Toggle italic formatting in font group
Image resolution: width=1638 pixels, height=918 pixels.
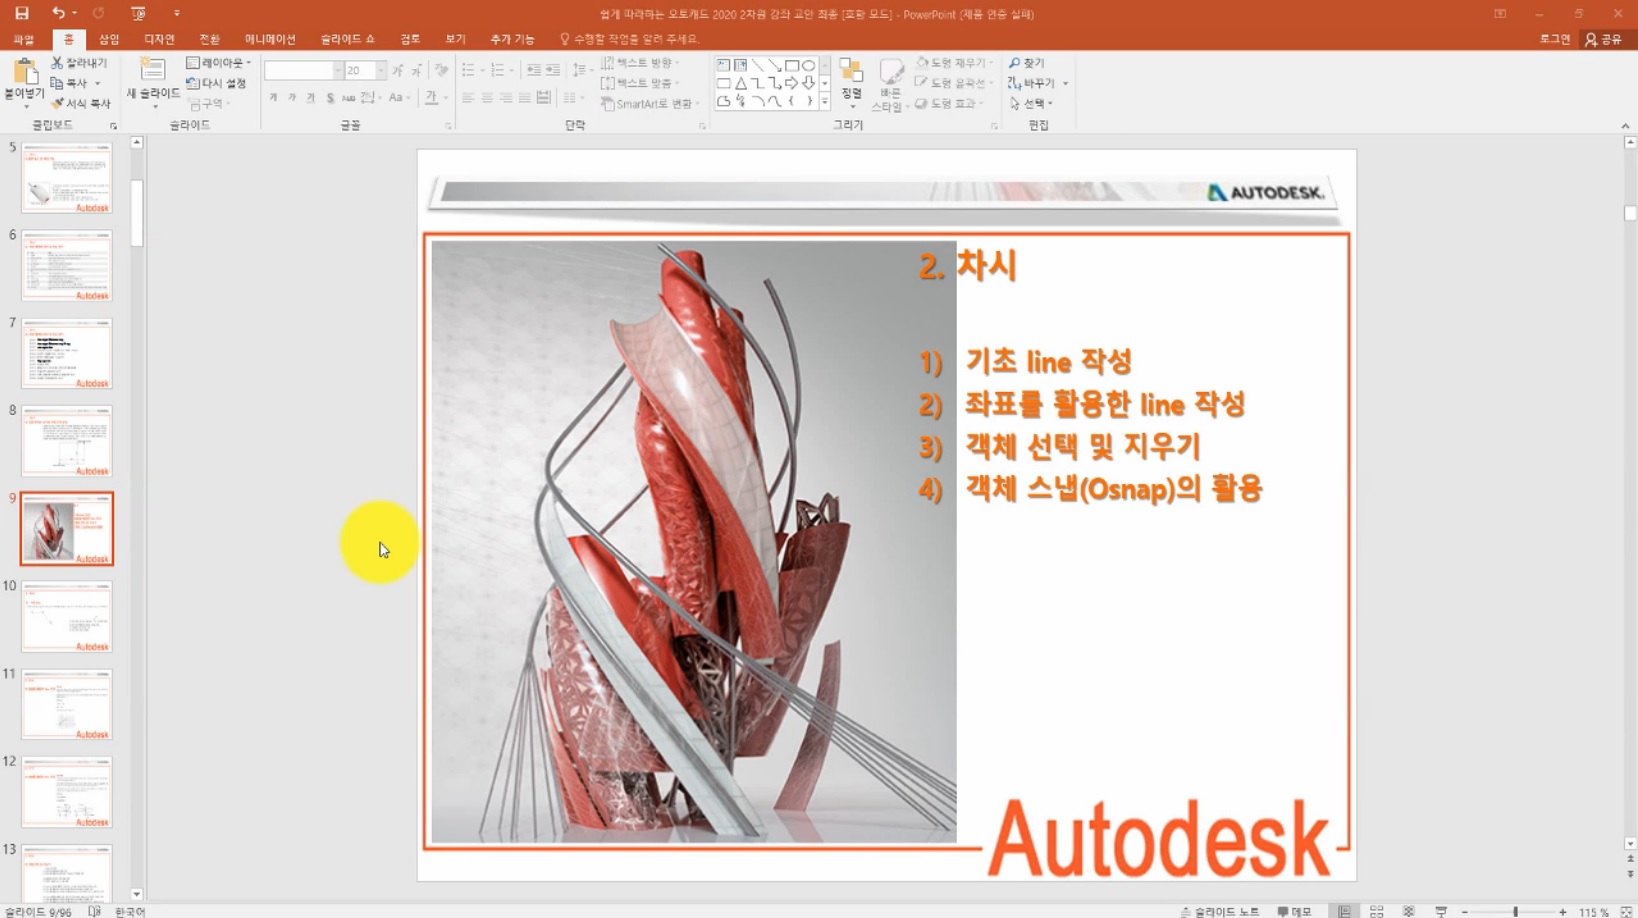click(290, 99)
